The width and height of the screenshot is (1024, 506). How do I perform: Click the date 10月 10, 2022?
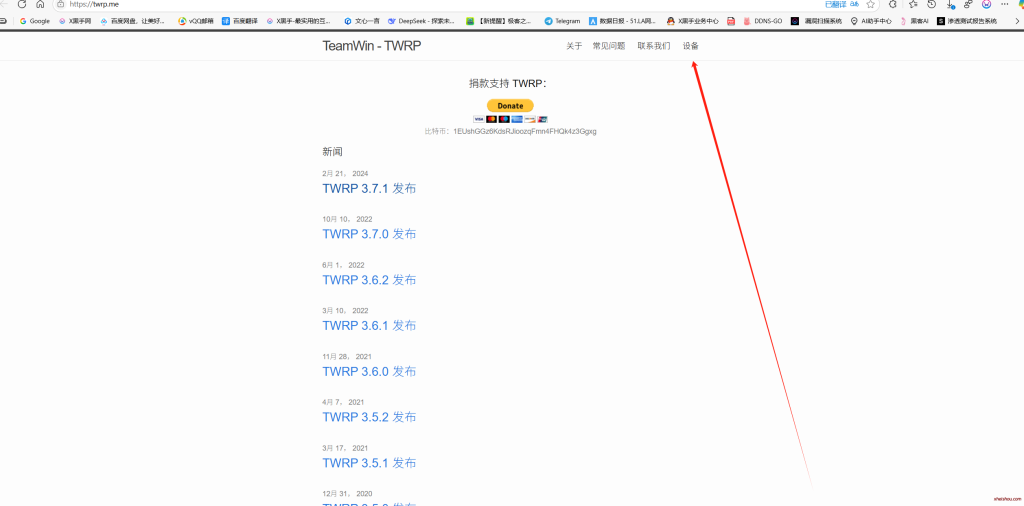(347, 219)
